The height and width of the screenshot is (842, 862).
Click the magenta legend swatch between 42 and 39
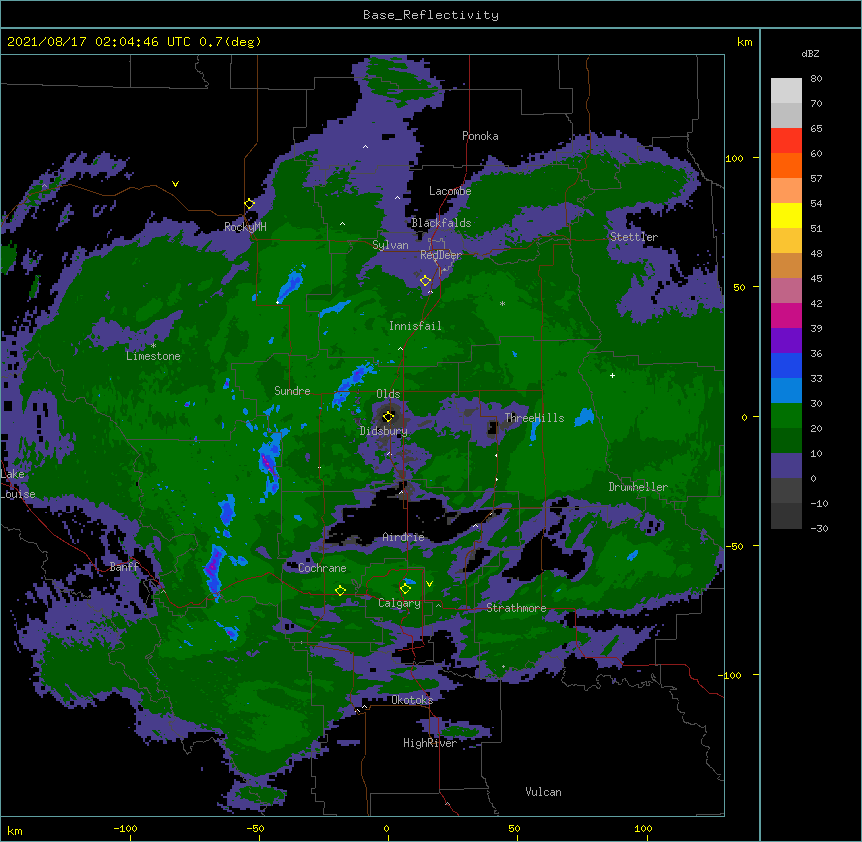tap(786, 315)
